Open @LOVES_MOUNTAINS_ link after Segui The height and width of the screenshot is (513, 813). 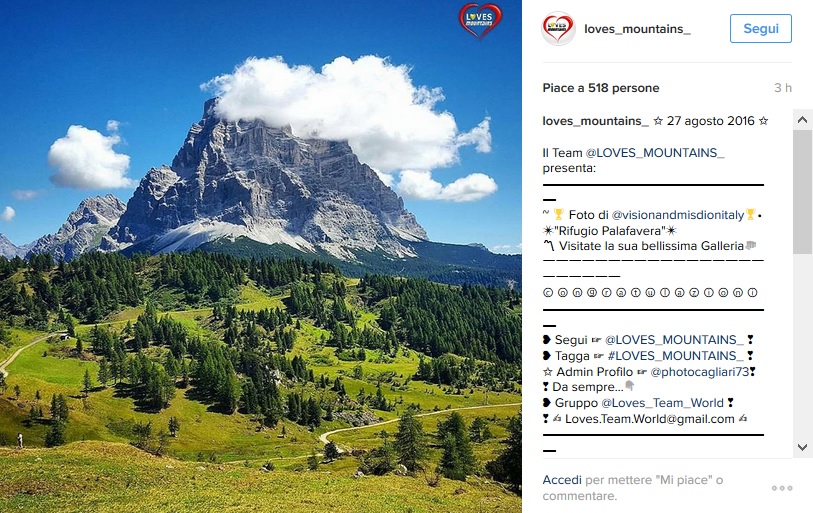tap(674, 340)
